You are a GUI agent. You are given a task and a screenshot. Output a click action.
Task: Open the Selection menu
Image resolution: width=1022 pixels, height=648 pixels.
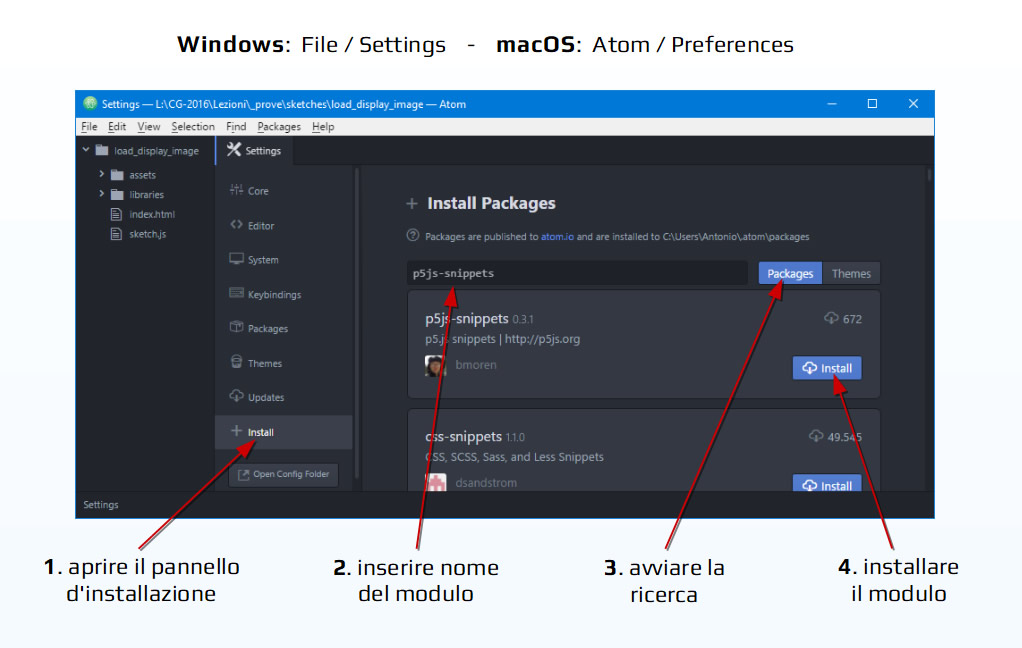pos(193,126)
